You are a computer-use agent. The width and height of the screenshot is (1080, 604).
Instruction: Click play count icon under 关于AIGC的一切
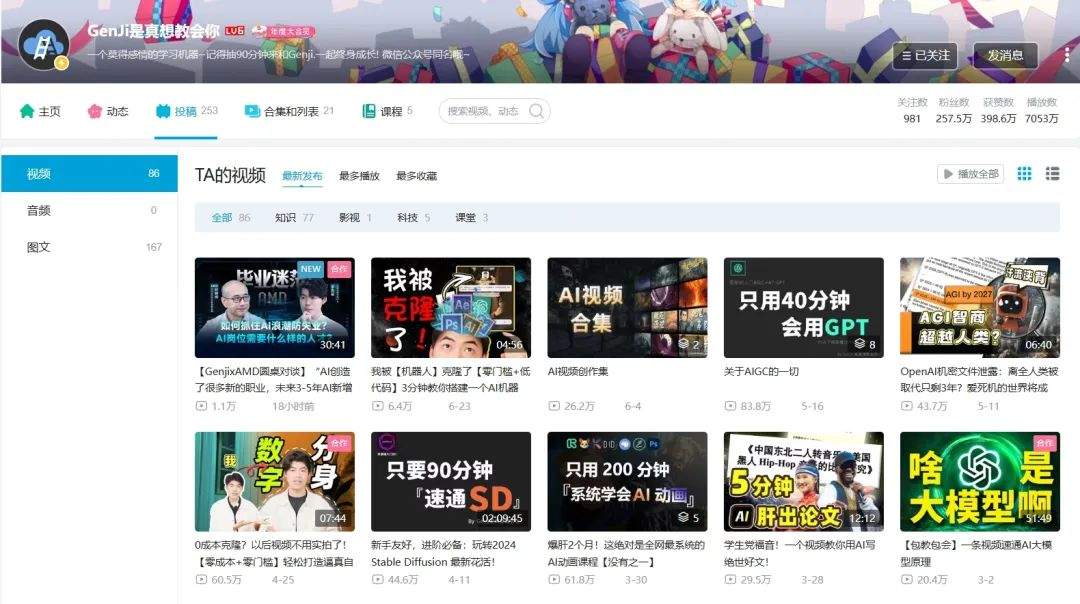(730, 406)
